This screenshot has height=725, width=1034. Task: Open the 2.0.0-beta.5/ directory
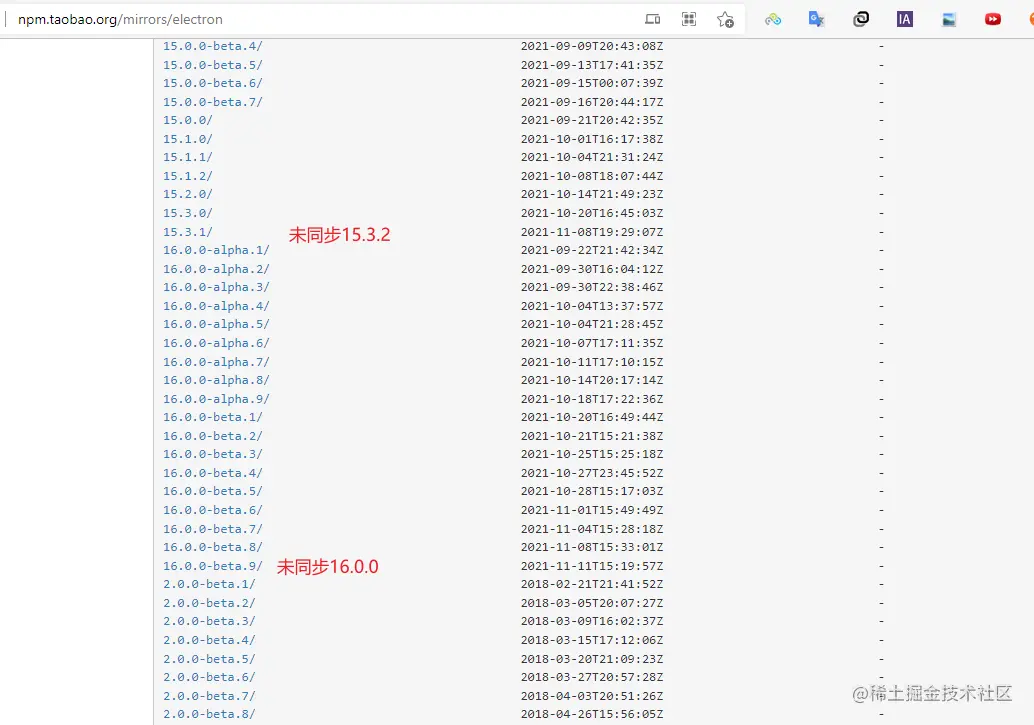tap(209, 659)
